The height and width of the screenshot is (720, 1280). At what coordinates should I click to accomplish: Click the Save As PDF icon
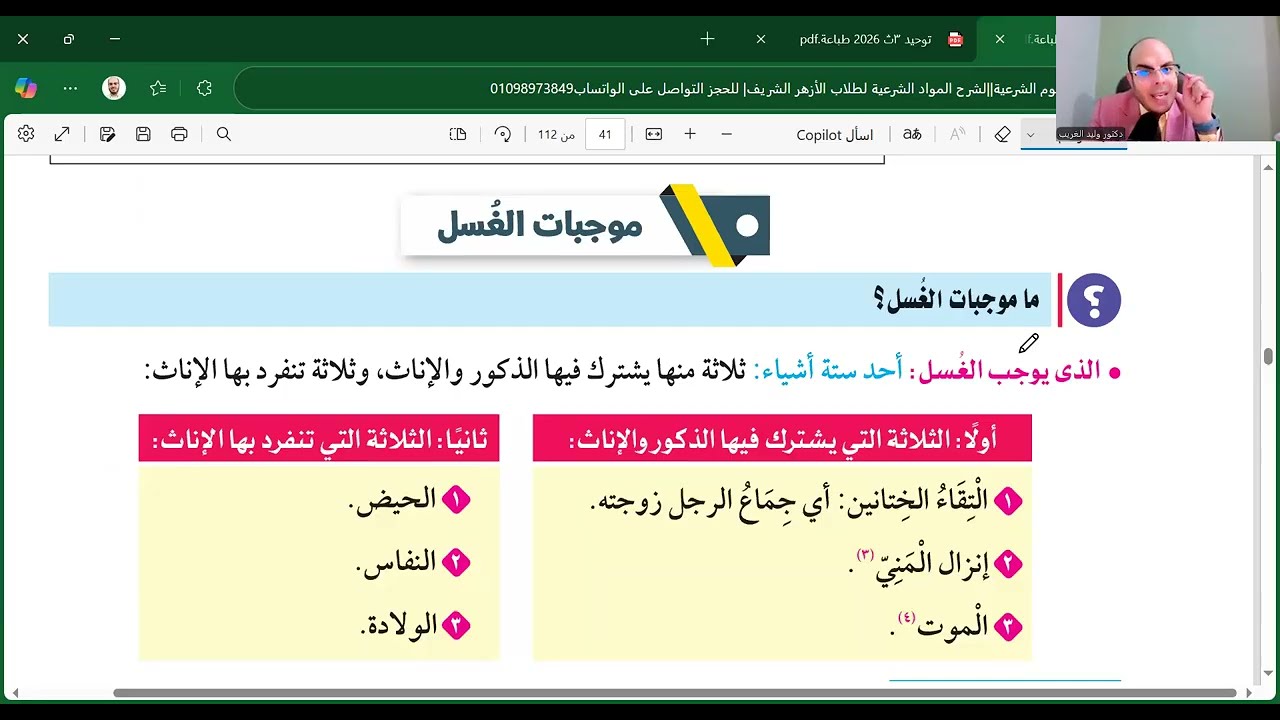tap(107, 134)
